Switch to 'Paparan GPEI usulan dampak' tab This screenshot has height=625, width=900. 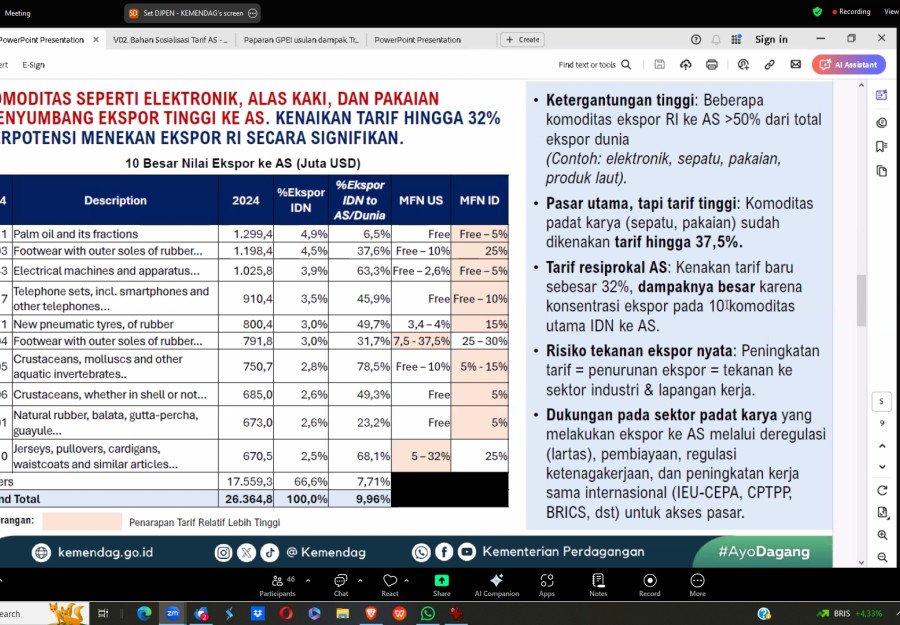click(x=301, y=40)
